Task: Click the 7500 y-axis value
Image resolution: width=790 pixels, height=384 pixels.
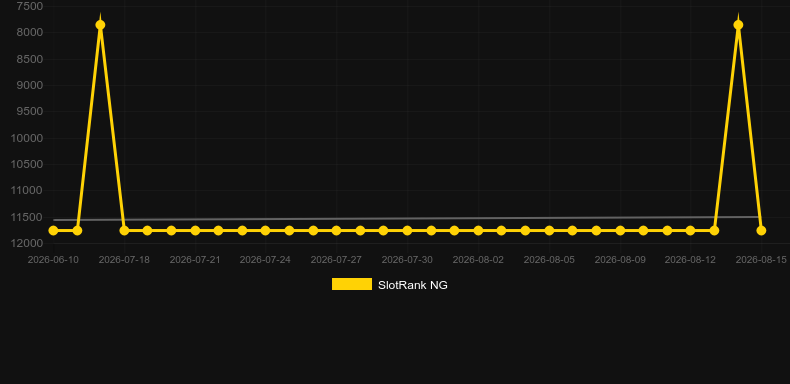Action: click(x=30, y=6)
